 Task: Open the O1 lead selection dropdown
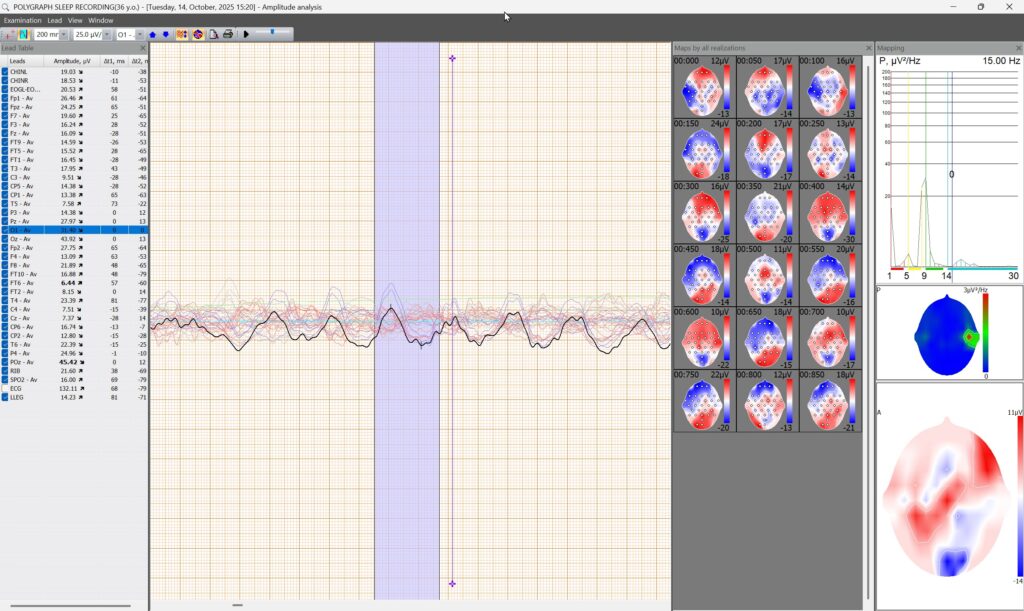tap(139, 34)
